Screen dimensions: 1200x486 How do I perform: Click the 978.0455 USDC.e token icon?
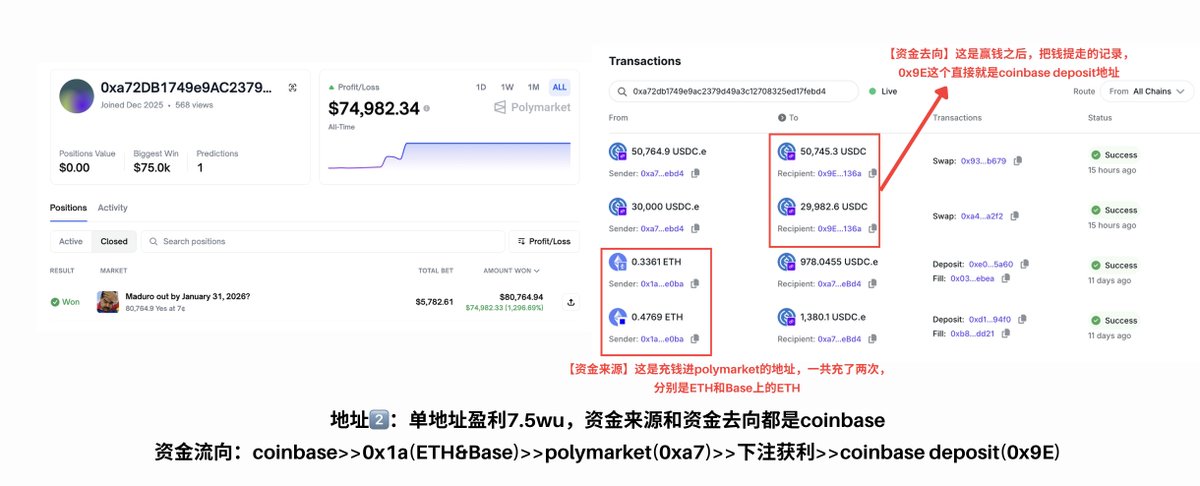(x=787, y=262)
